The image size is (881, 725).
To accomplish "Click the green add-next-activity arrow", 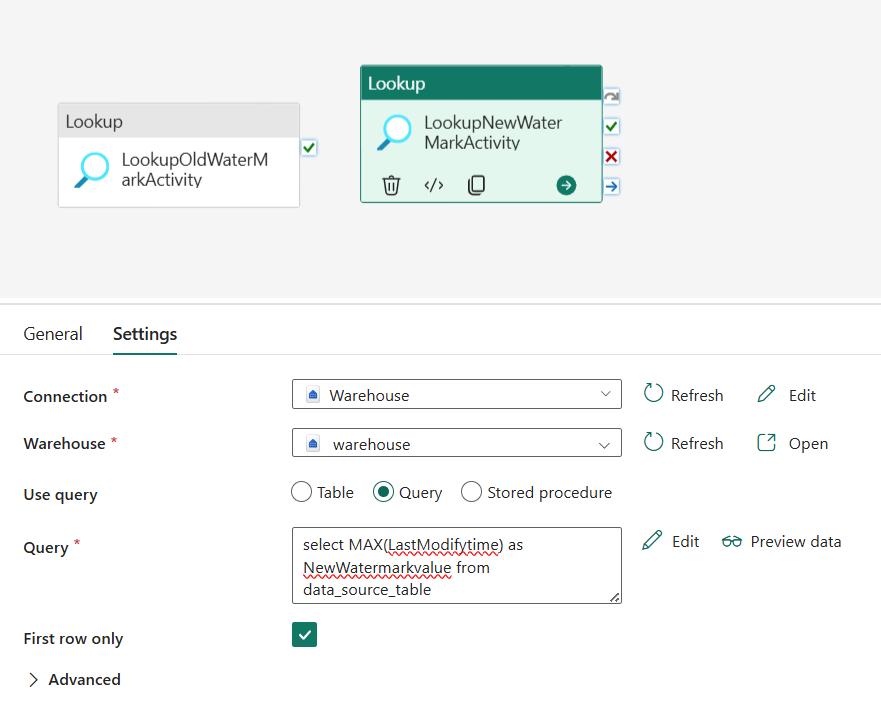I will tap(565, 185).
